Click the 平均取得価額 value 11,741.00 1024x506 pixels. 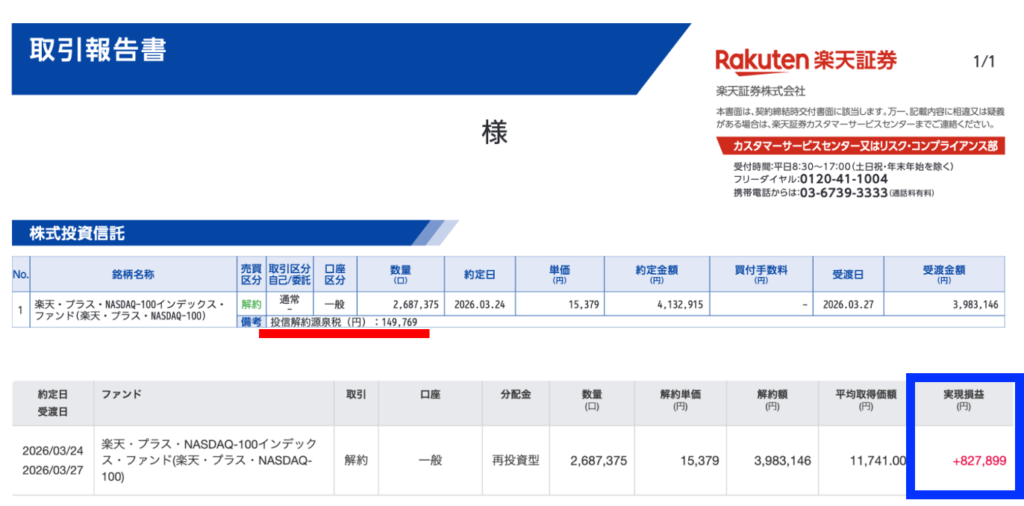pos(875,461)
